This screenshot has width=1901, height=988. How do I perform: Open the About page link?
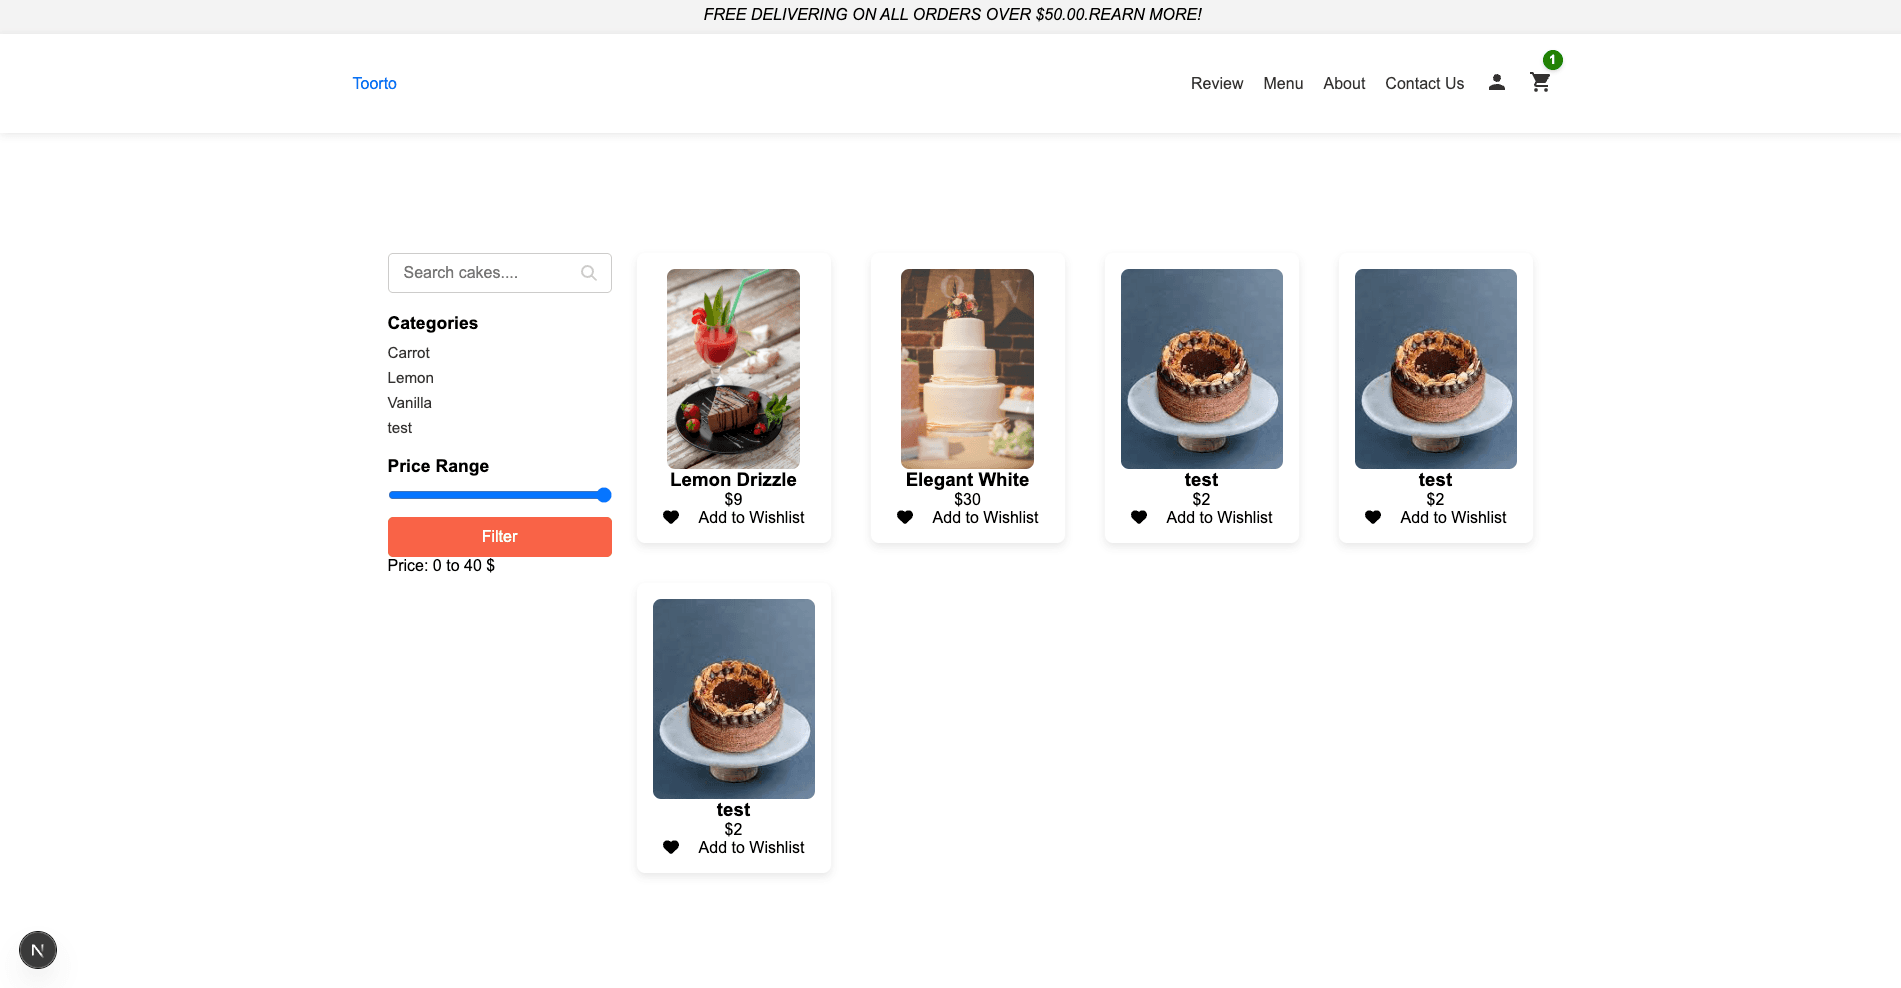(1343, 84)
